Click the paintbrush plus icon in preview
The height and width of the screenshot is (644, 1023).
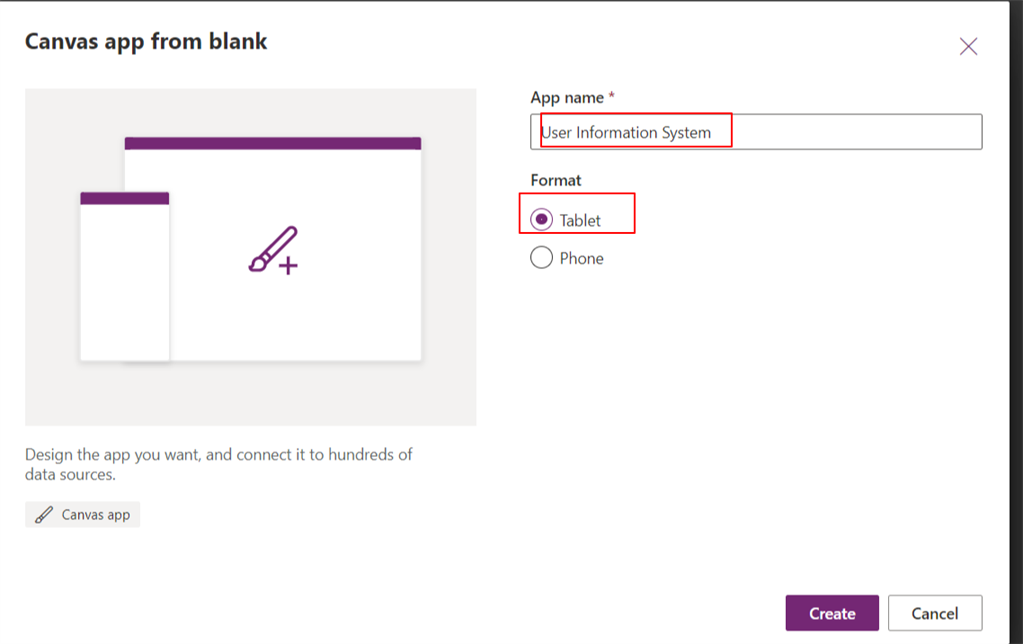tap(273, 251)
